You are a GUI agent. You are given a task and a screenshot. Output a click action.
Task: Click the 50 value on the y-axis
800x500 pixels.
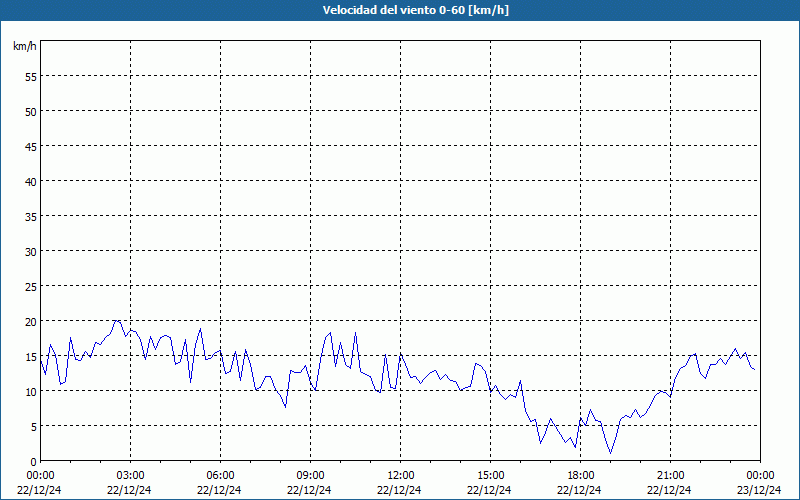point(31,111)
